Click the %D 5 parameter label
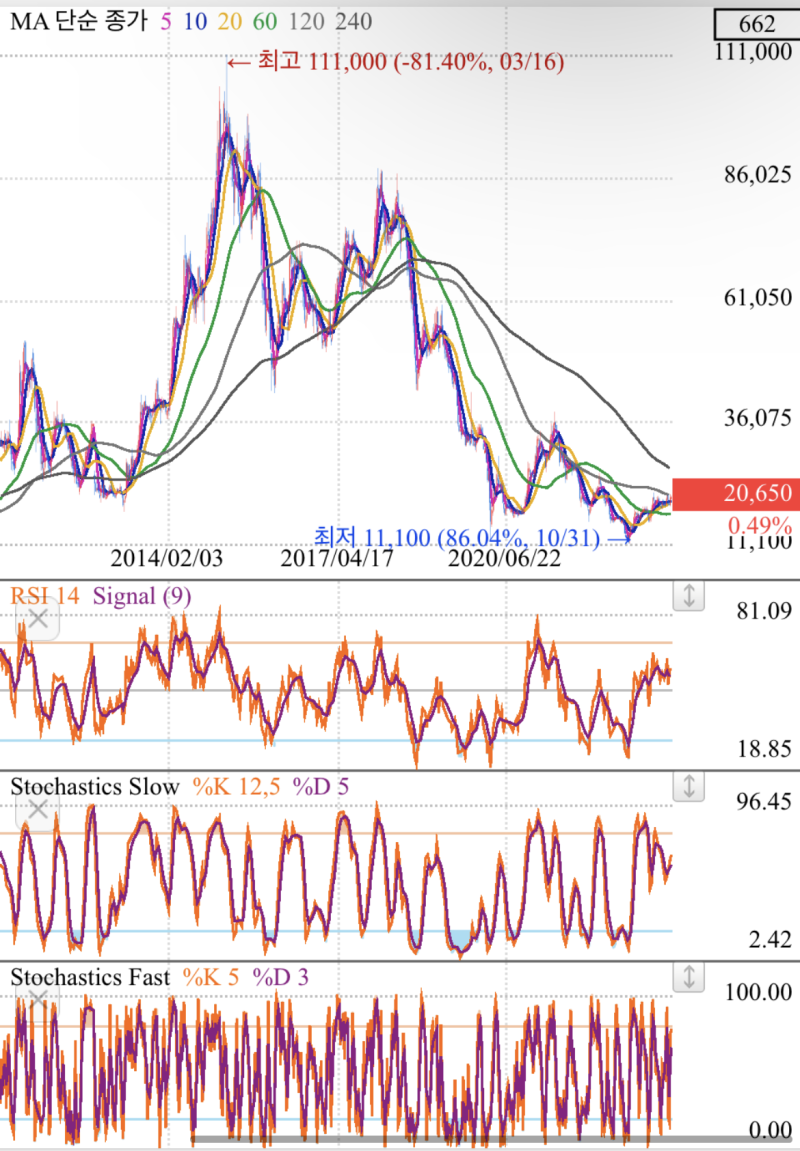The height and width of the screenshot is (1151, 800). (x=321, y=787)
